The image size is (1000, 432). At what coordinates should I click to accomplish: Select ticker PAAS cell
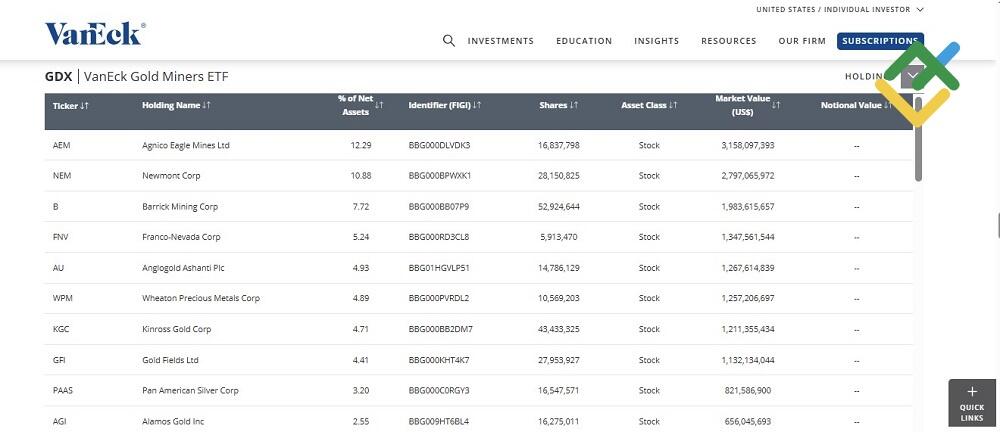point(62,391)
